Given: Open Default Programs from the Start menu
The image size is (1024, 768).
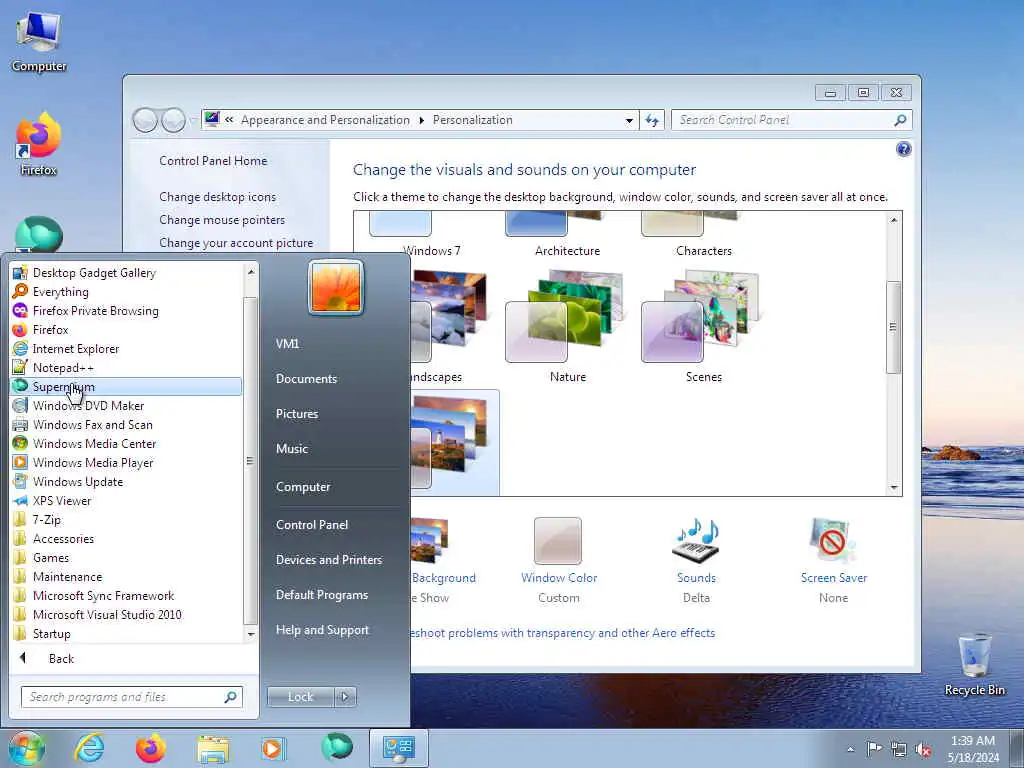Looking at the screenshot, I should pos(322,595).
